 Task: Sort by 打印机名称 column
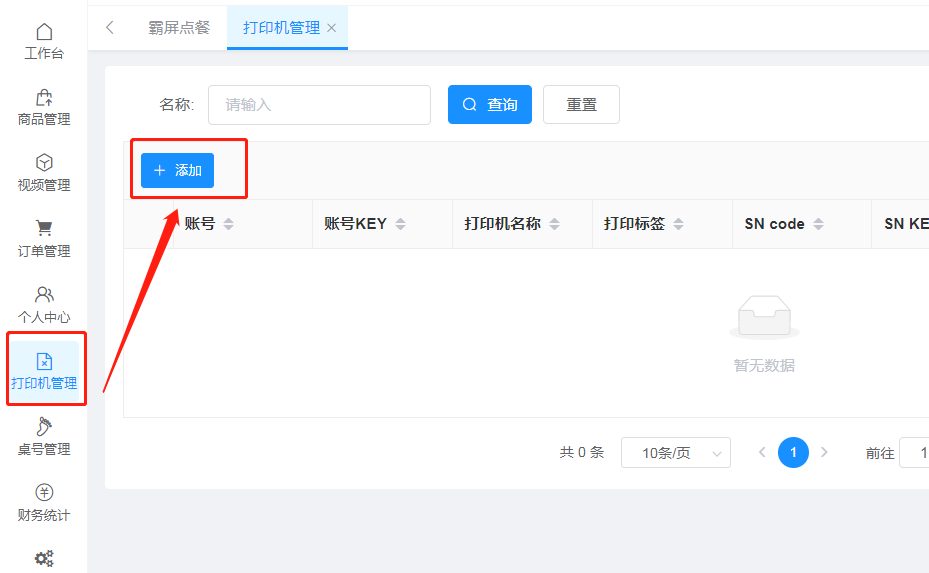click(555, 224)
